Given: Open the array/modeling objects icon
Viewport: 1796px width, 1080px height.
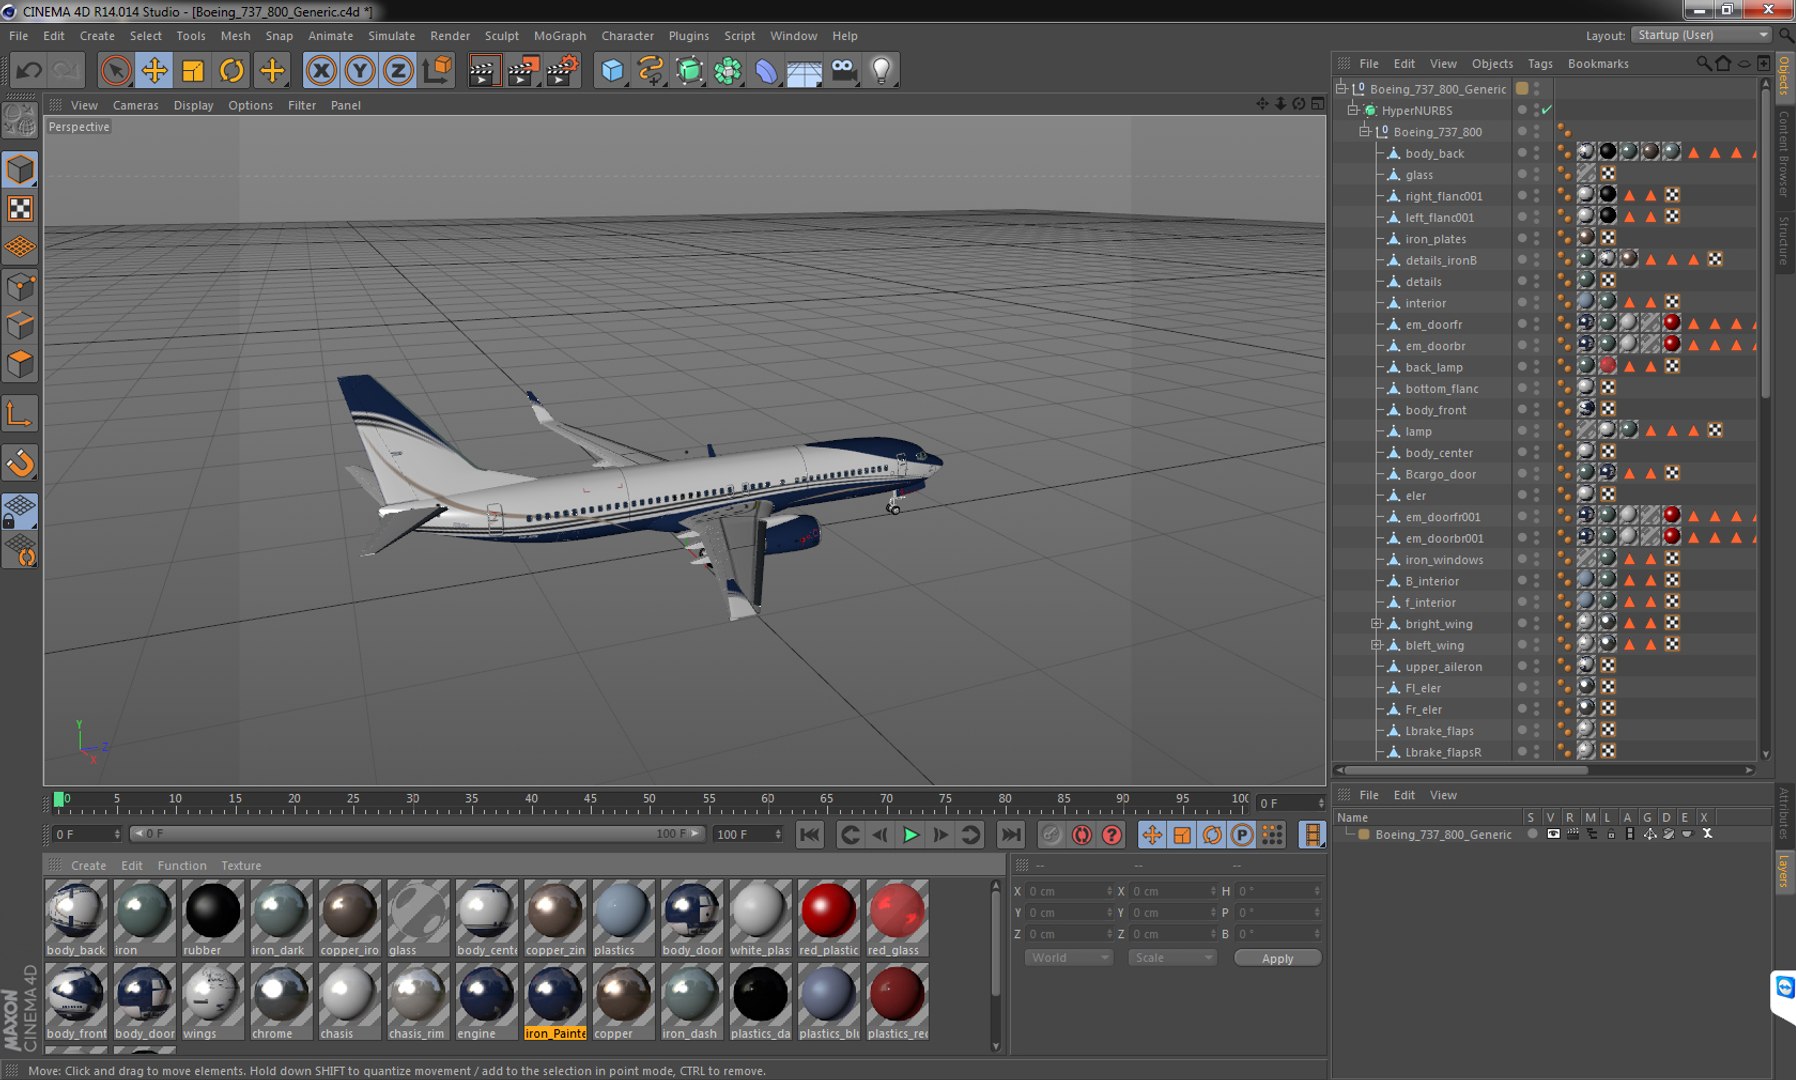Looking at the screenshot, I should click(x=728, y=70).
